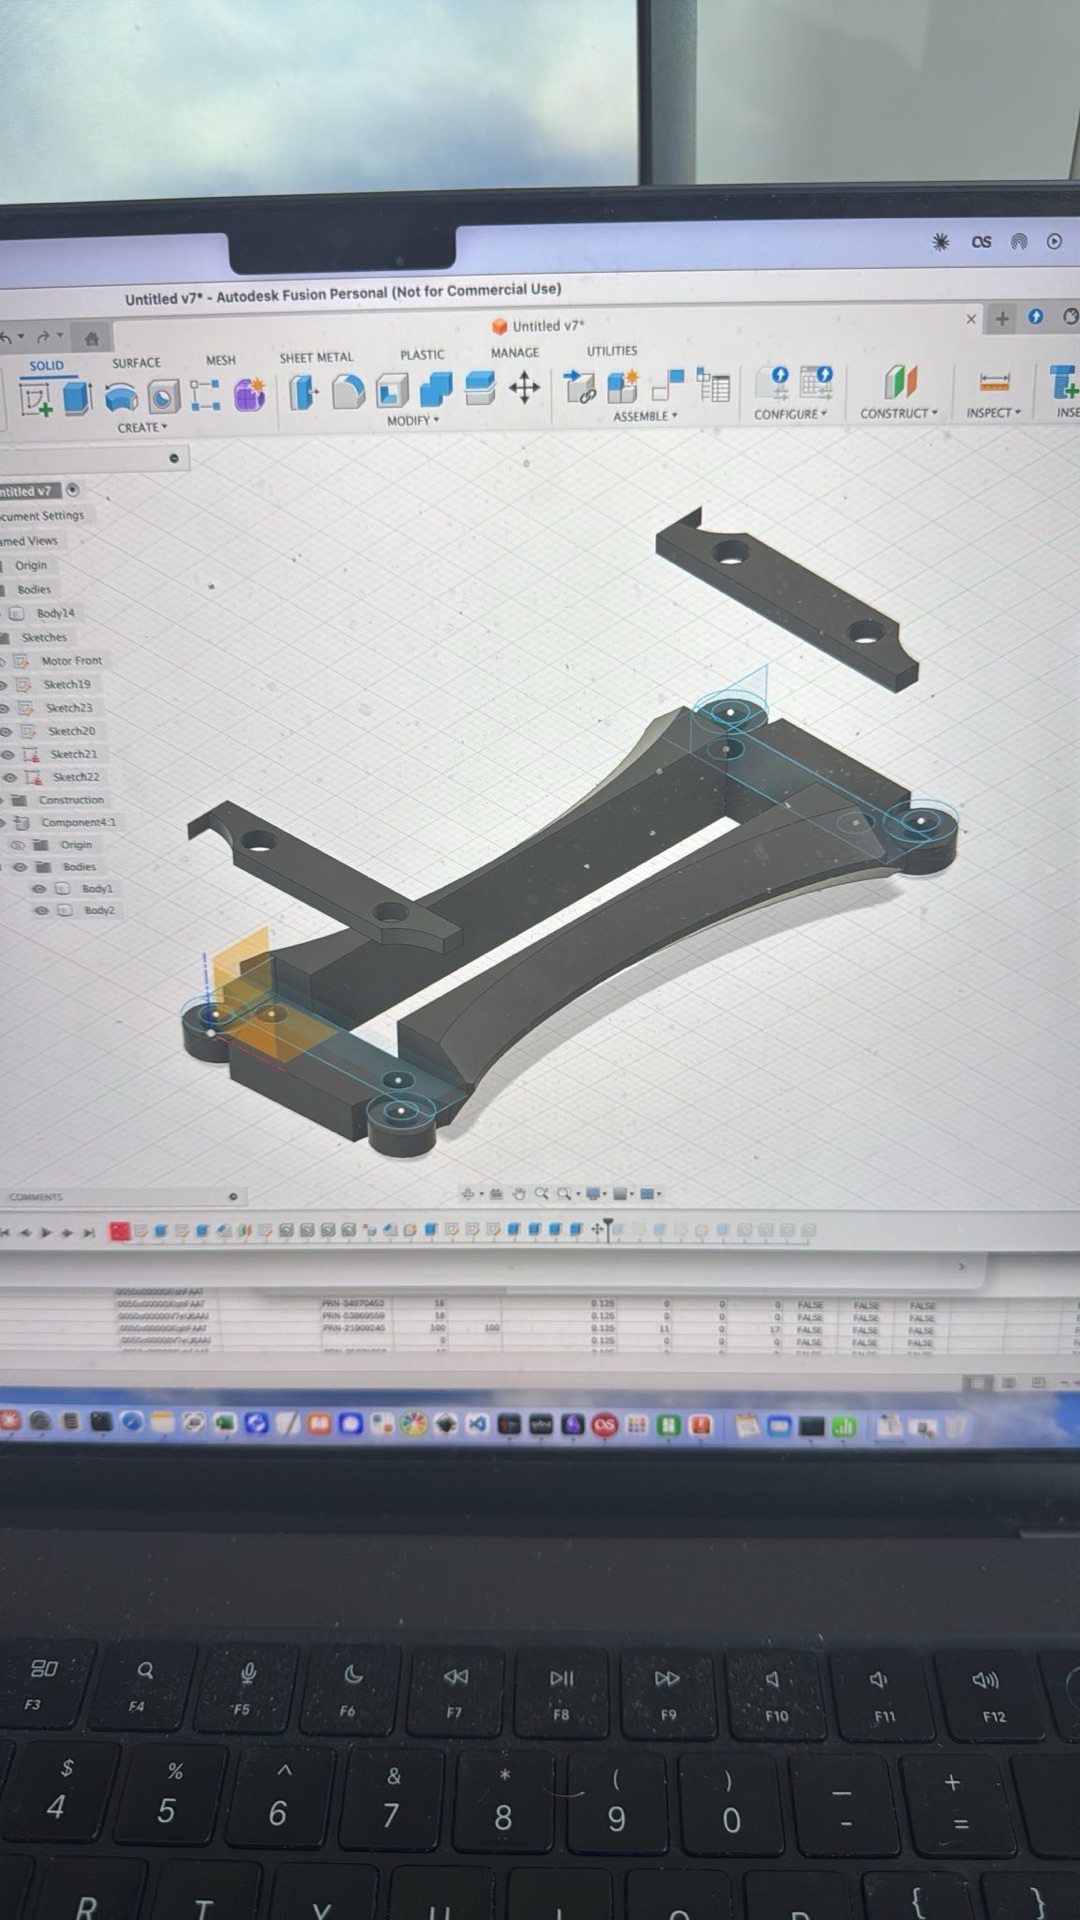Select the Pan hand tool in navigation bar
Image resolution: width=1080 pixels, height=1920 pixels.
(518, 1193)
